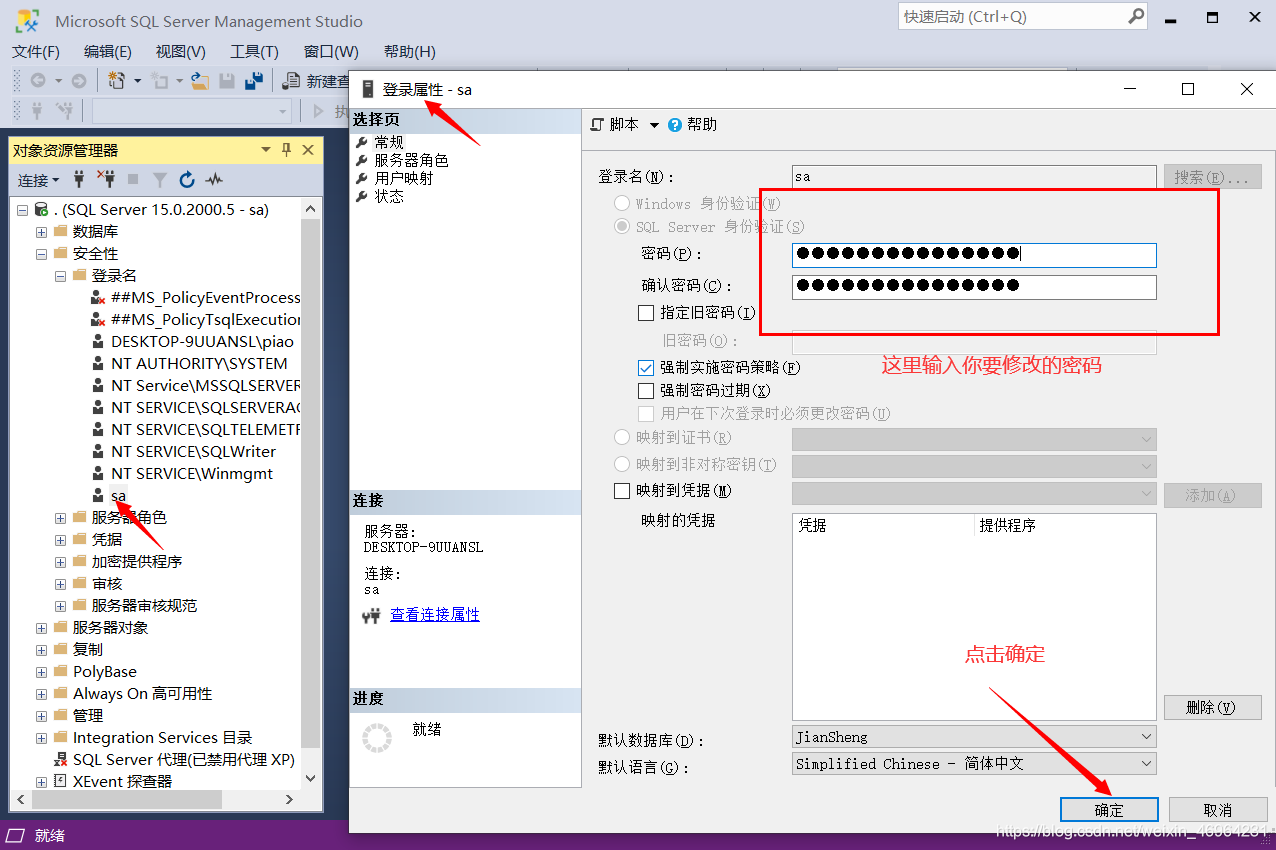The height and width of the screenshot is (850, 1276).
Task: Open the 连接 dropdown in Object Explorer
Action: coord(39,180)
